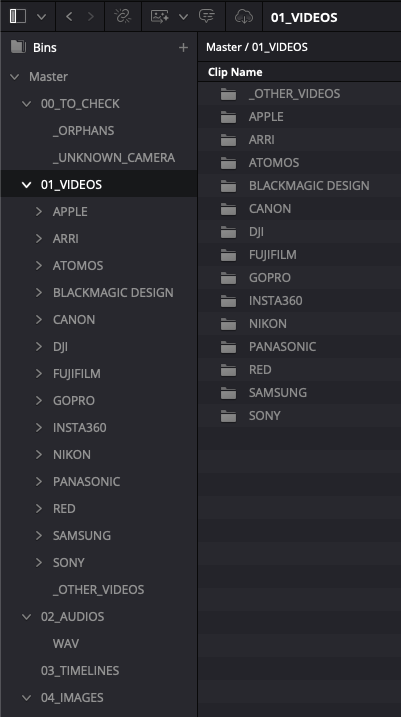The width and height of the screenshot is (401, 717).
Task: Select the WAV bin
Action: click(66, 644)
